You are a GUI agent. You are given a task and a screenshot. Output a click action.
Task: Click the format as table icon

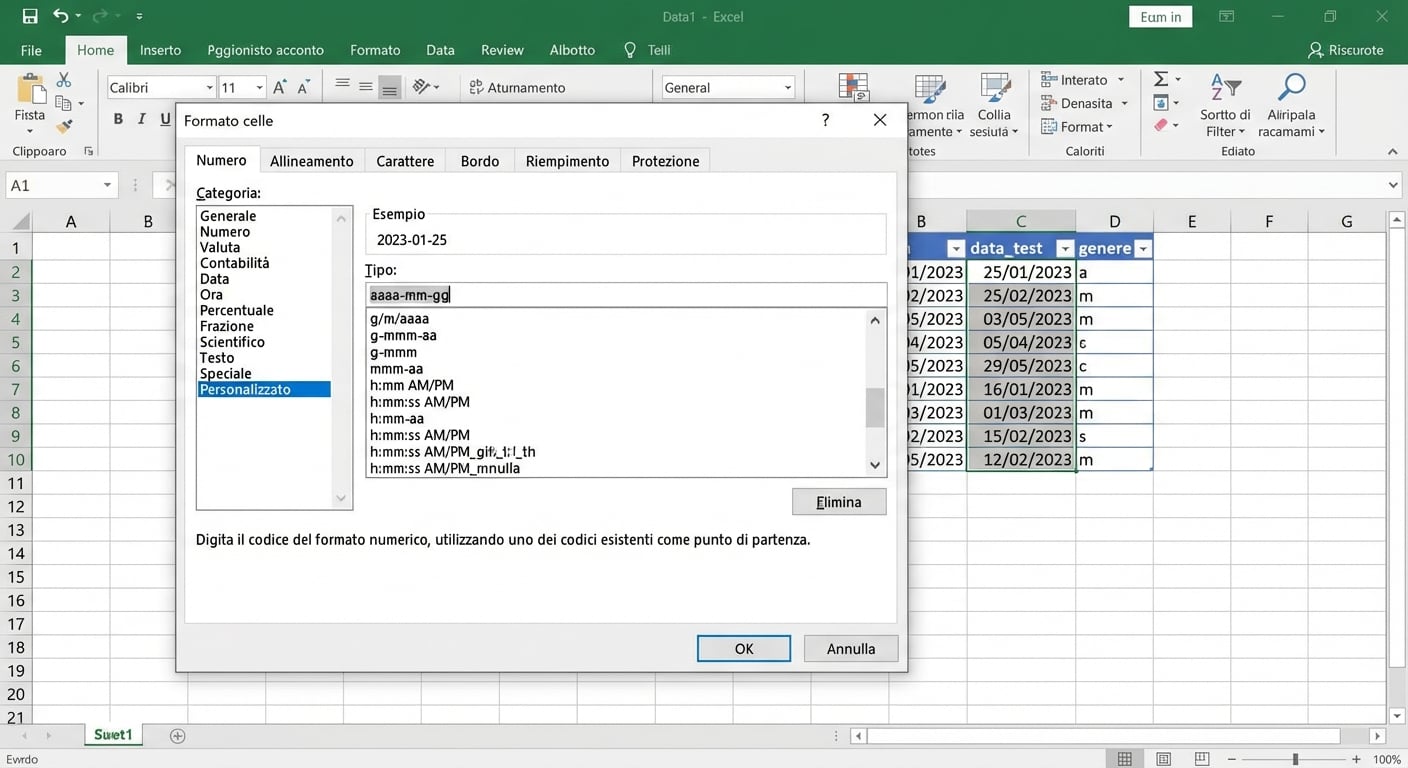930,88
